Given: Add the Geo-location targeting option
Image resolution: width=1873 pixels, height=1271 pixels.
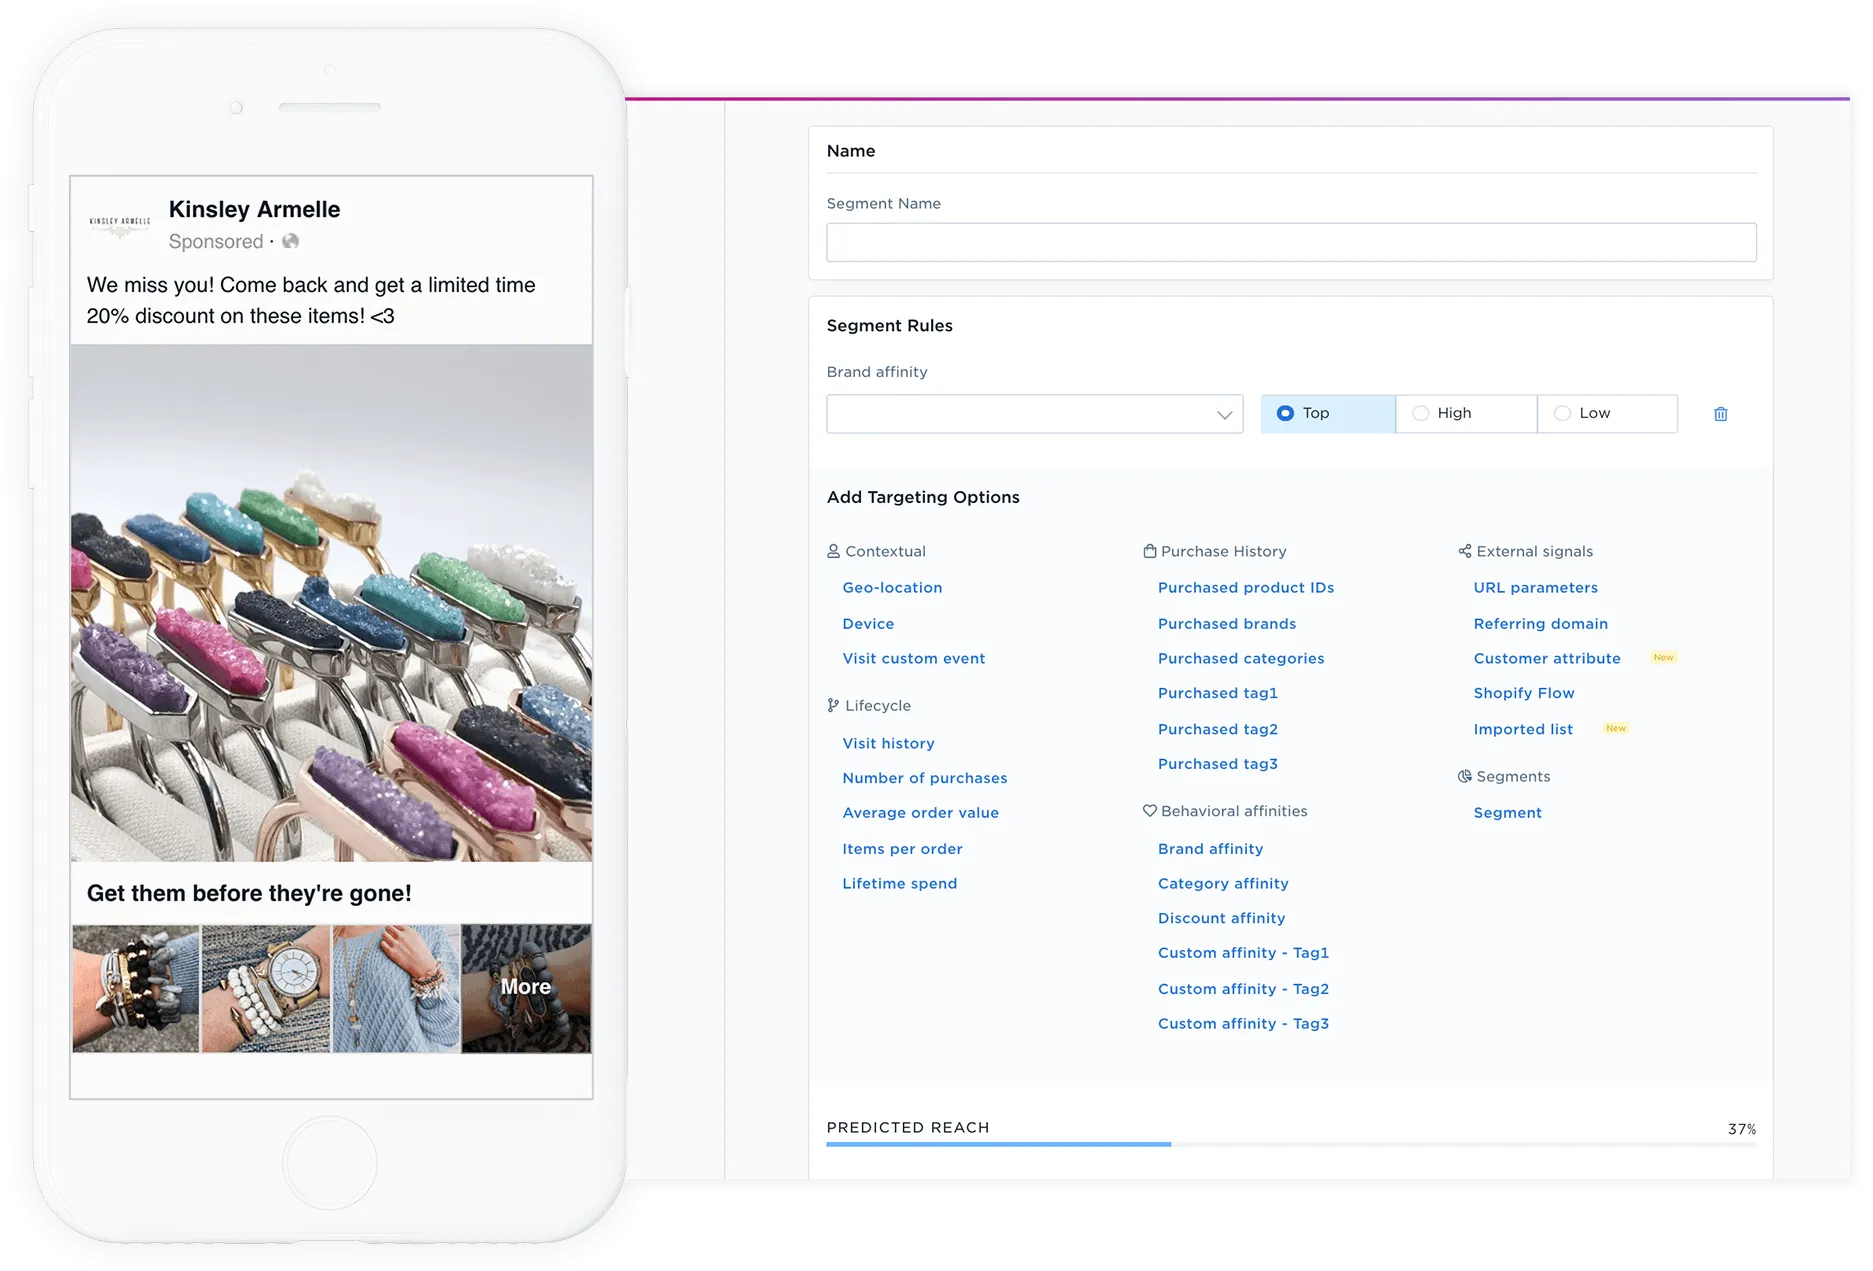Looking at the screenshot, I should point(892,587).
